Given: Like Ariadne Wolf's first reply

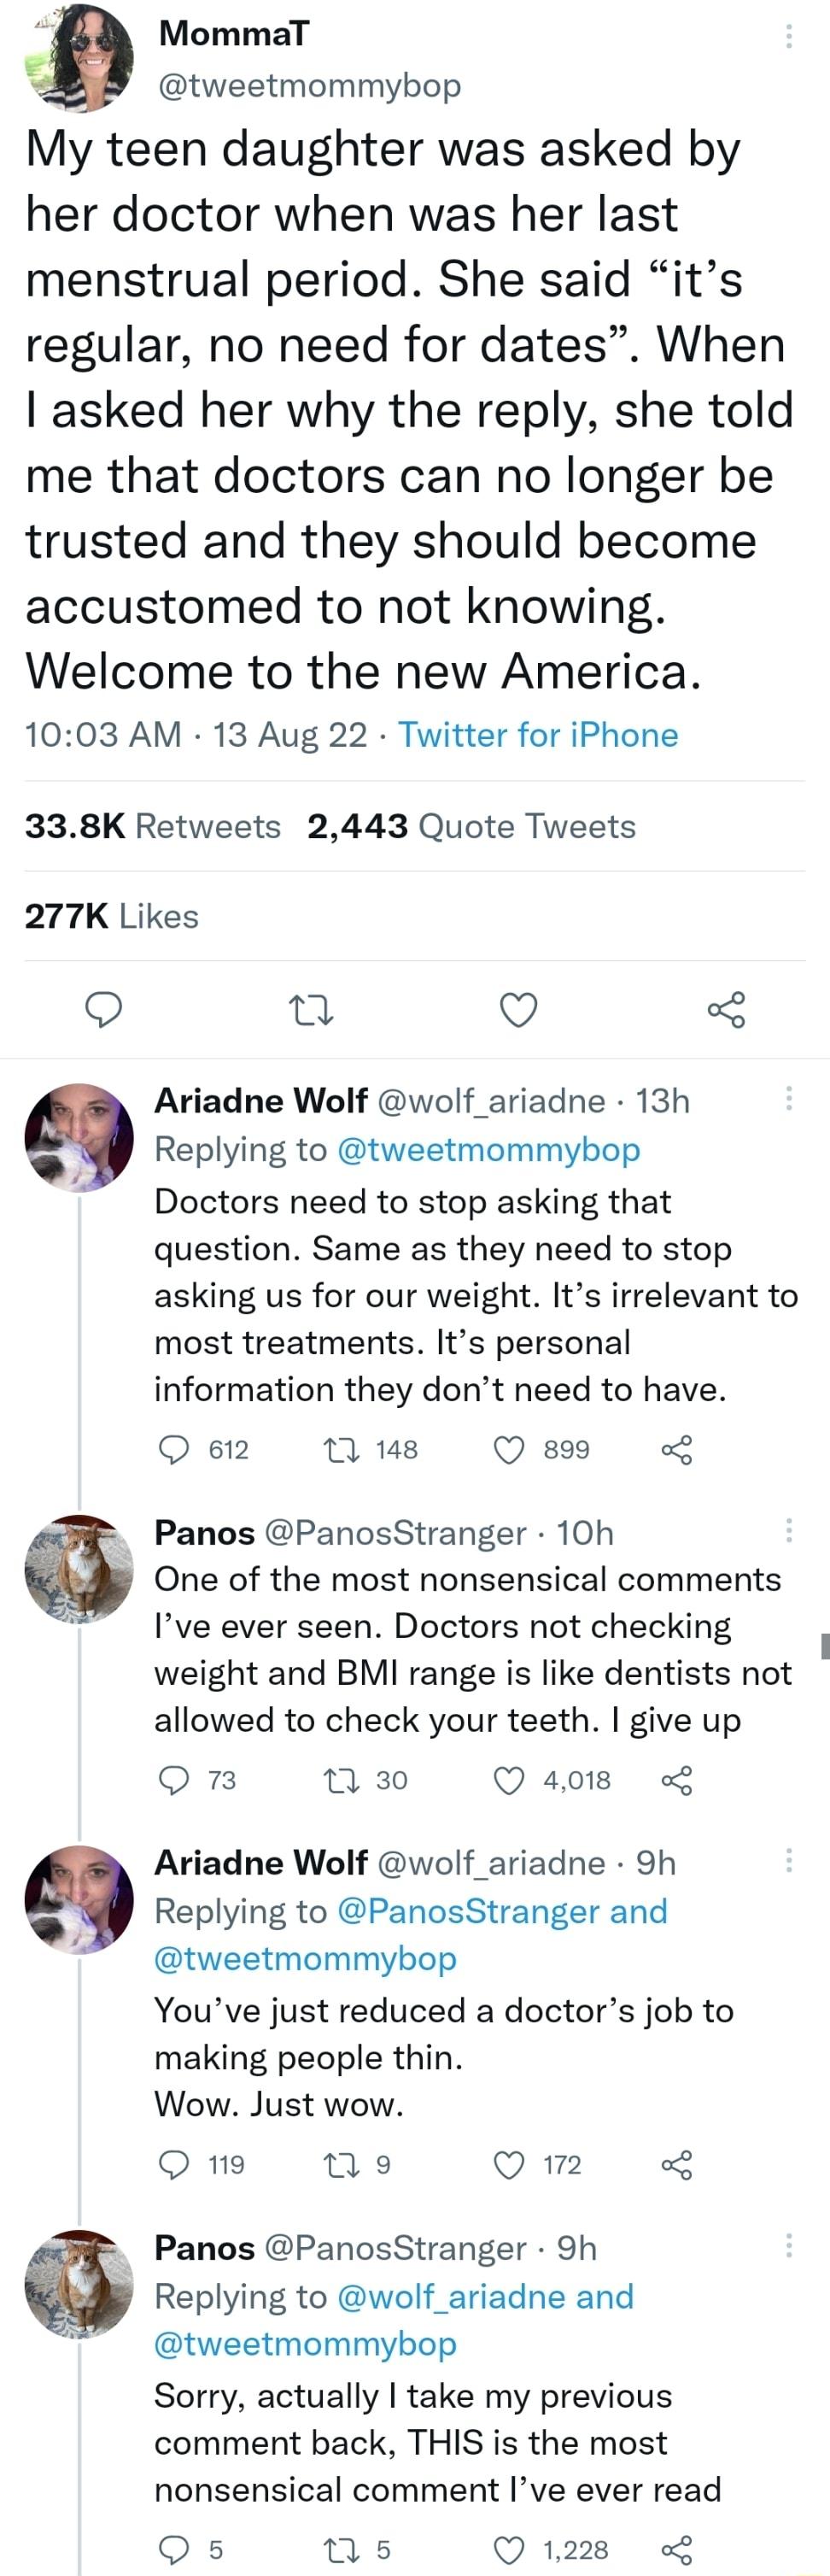Looking at the screenshot, I should click(509, 1450).
